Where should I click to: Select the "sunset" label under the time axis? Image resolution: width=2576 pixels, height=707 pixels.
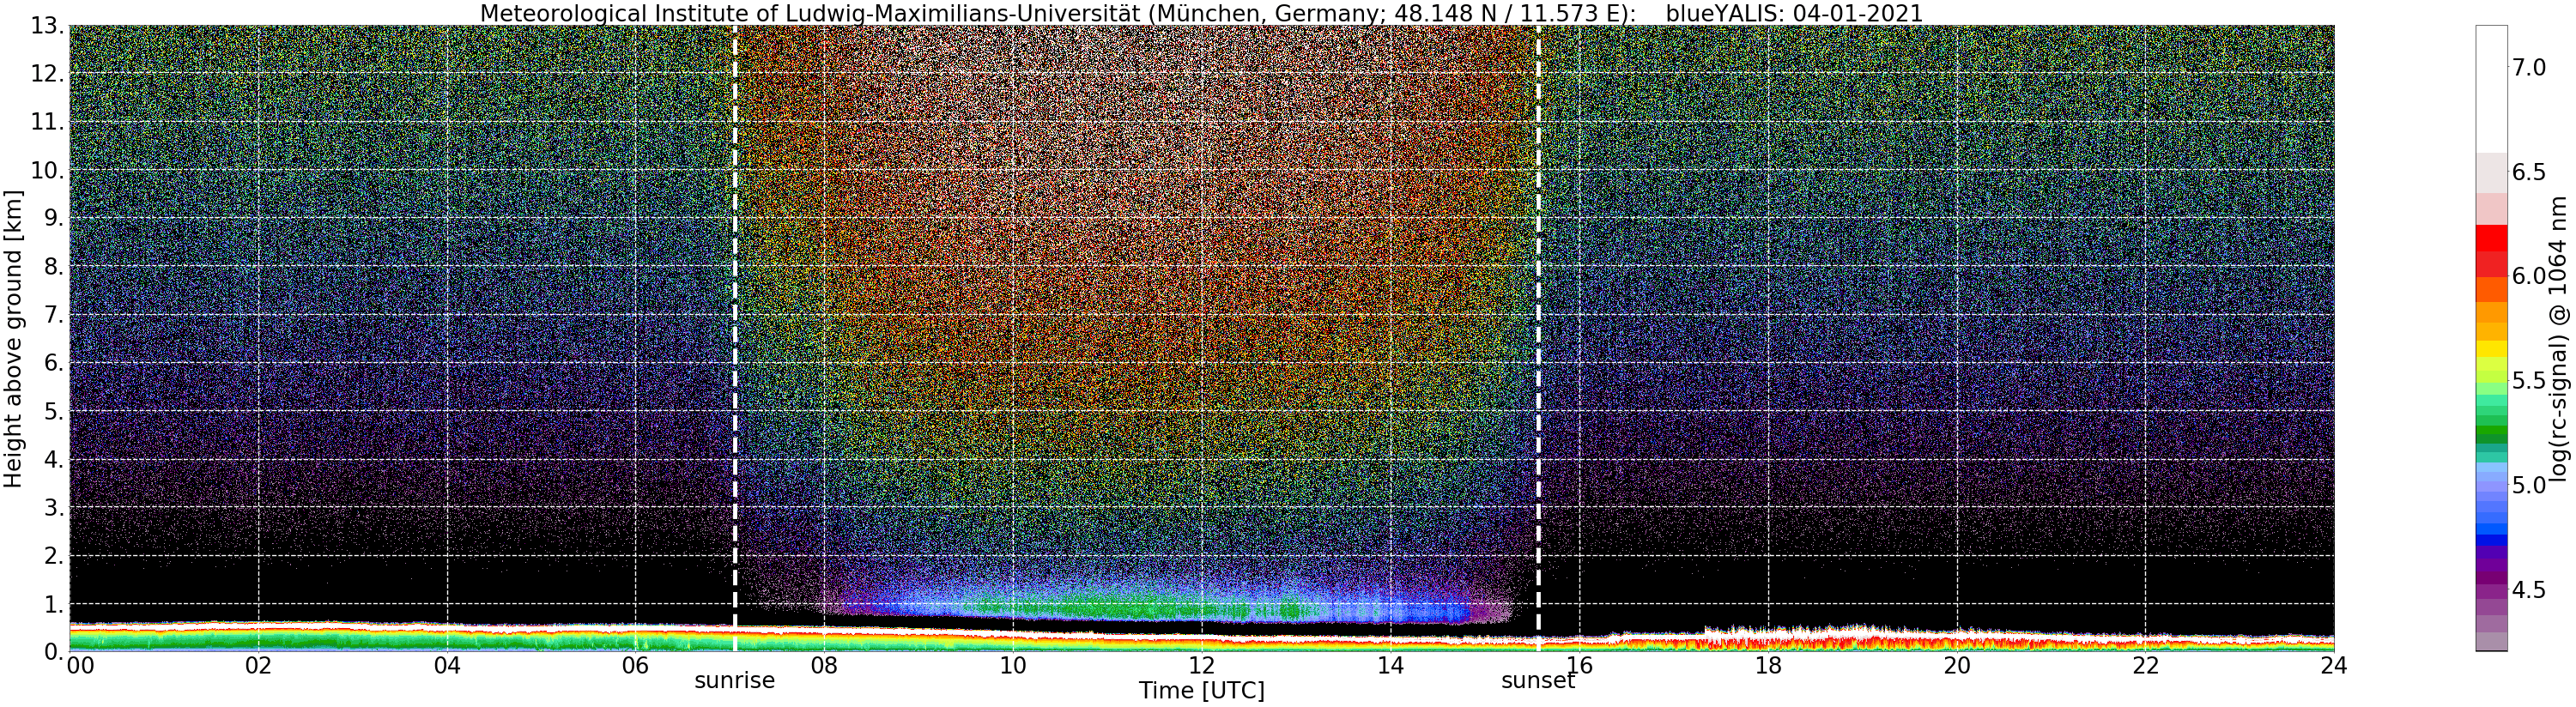1538,681
